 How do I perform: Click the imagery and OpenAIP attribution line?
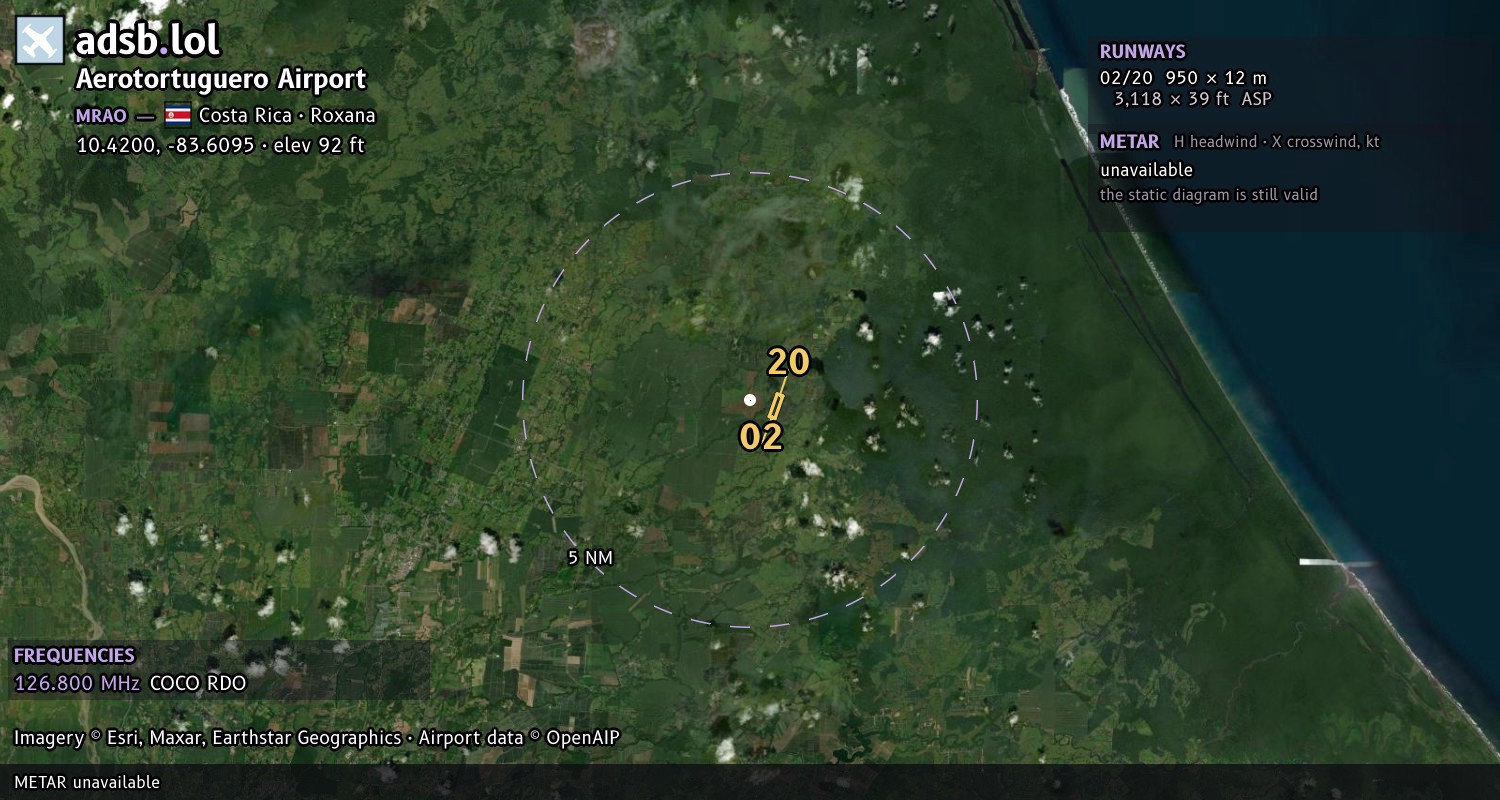[317, 738]
